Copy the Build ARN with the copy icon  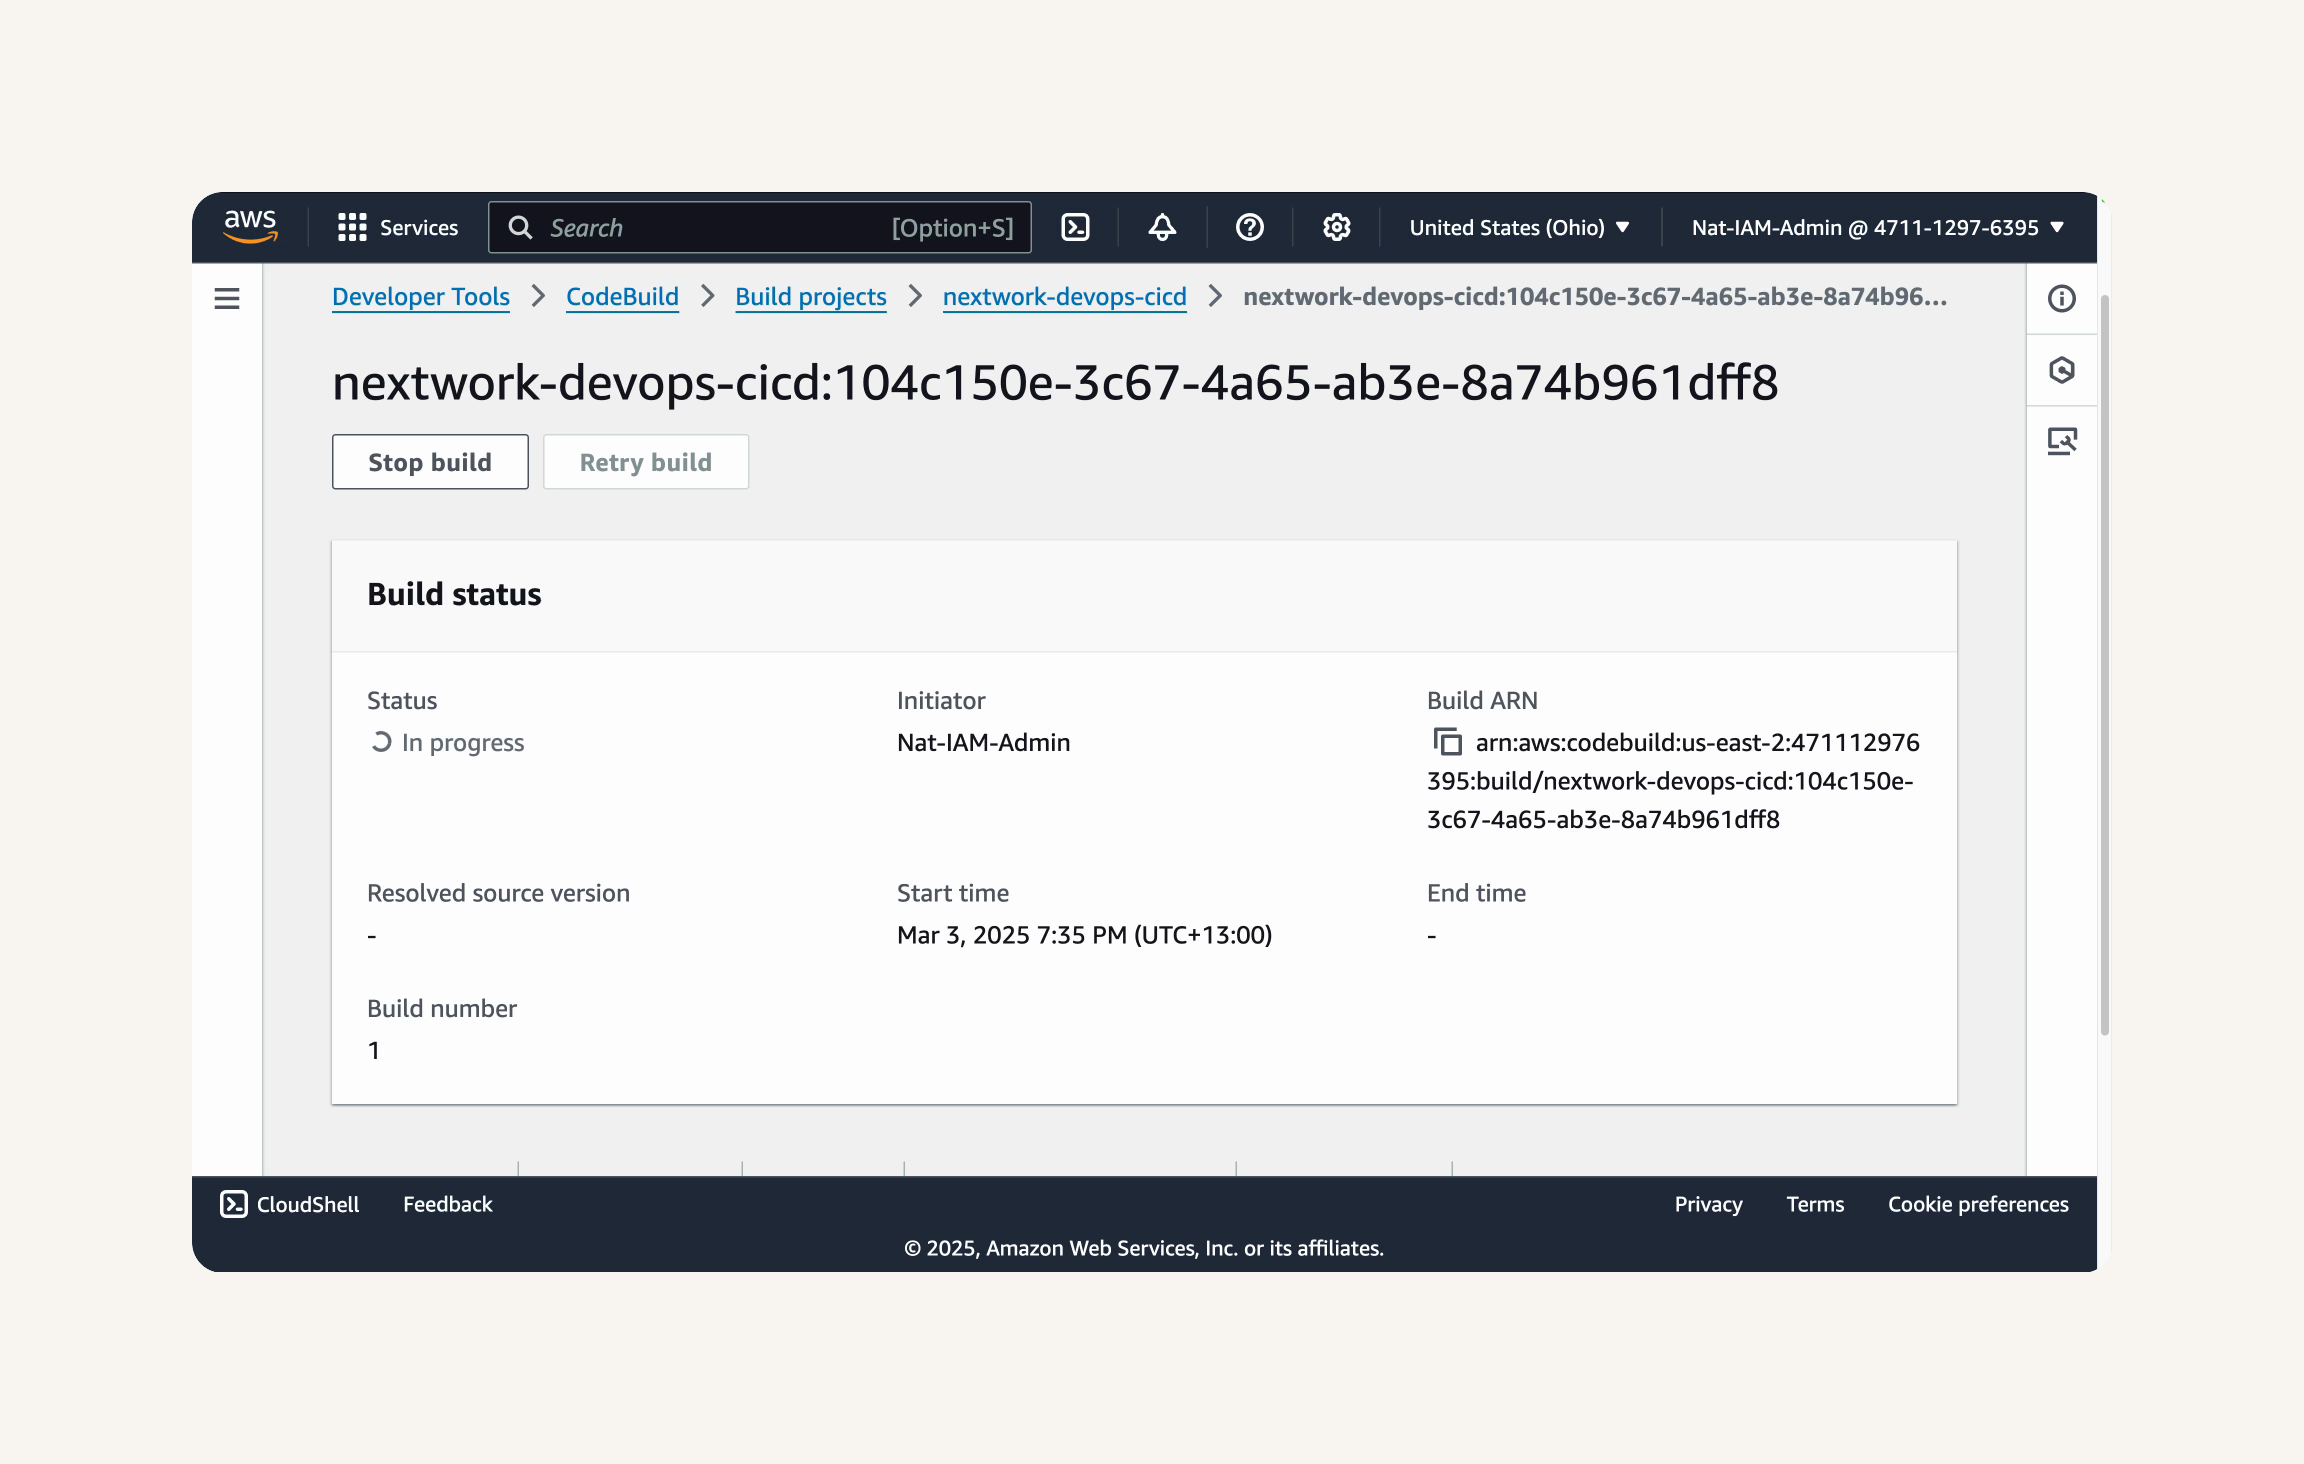click(1447, 742)
